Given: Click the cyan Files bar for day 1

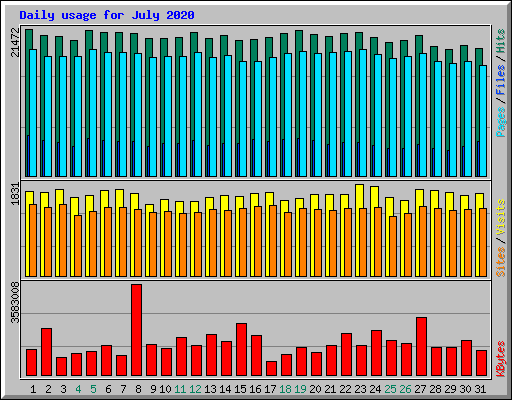Looking at the screenshot, I should tap(33, 113).
